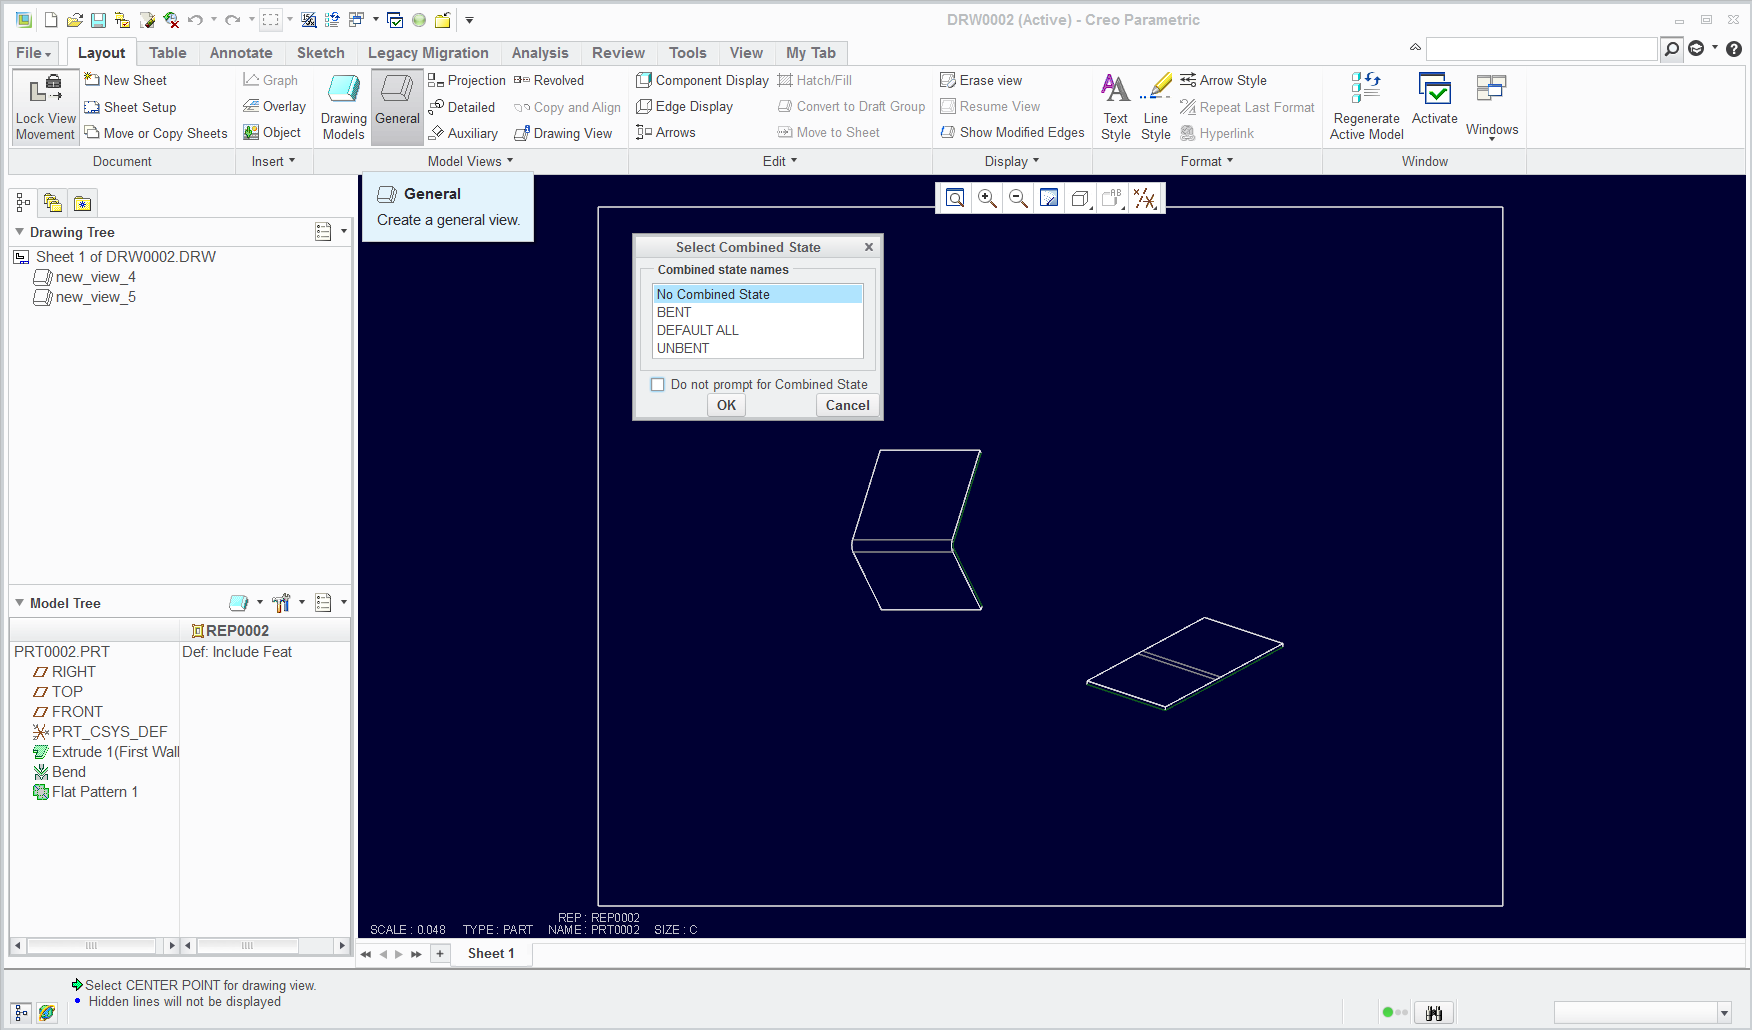Collapse the Model Tree panel
This screenshot has width=1752, height=1030.
(19, 603)
